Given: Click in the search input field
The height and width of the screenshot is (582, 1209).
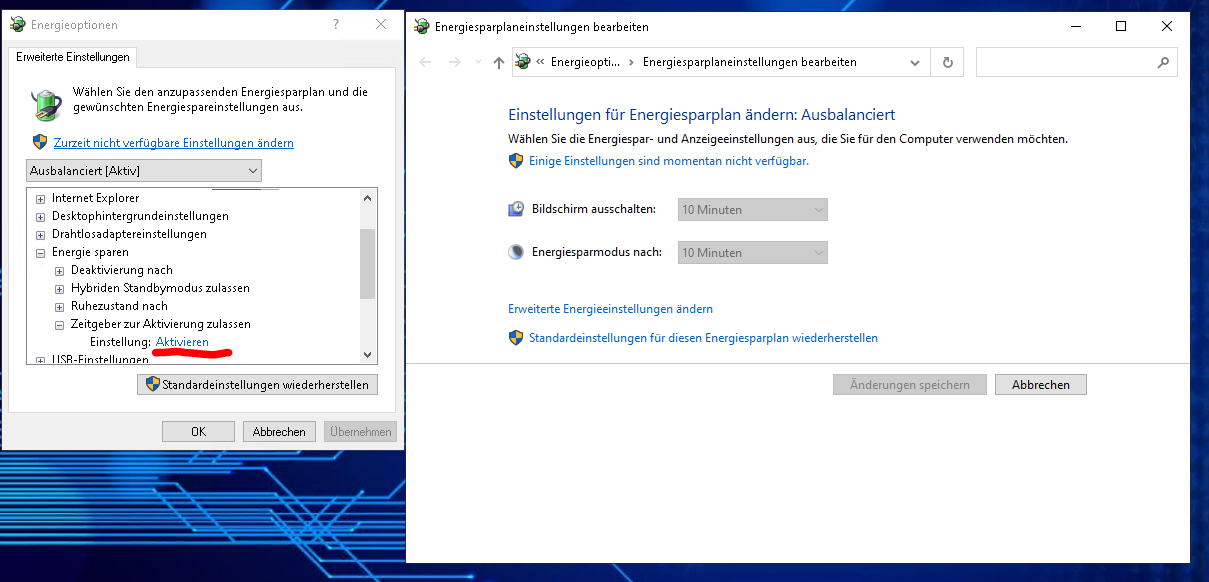Looking at the screenshot, I should coord(1064,62).
